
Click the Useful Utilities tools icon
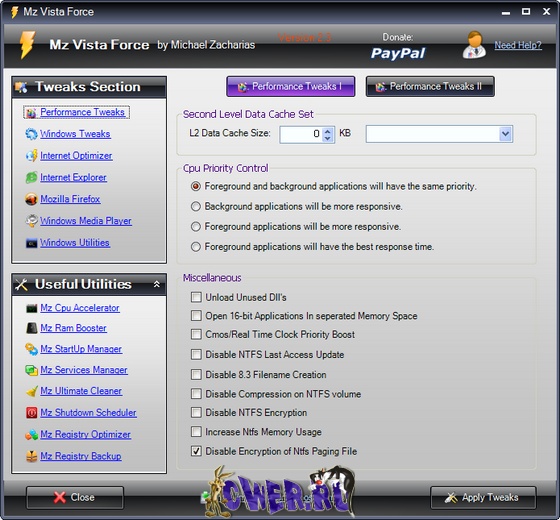click(x=21, y=285)
